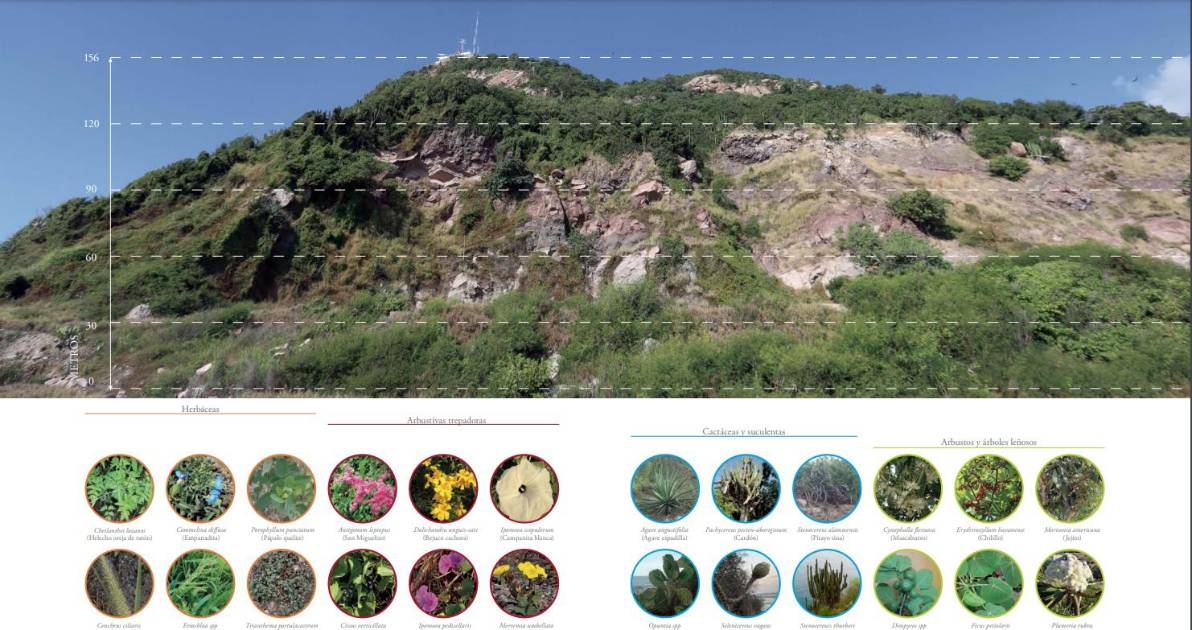This screenshot has height=630, width=1192.
Task: Click the Pachycereus Cardón cactus photo
Action: [x=746, y=489]
